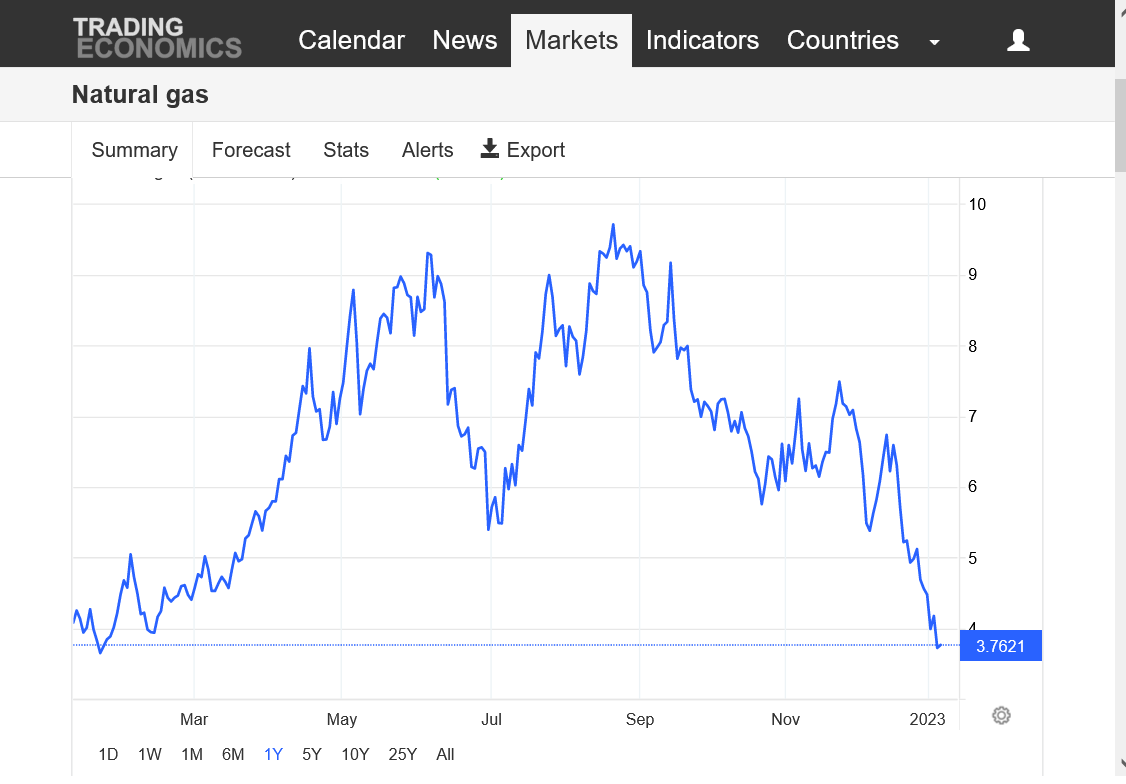Set chart range to 6M

(x=233, y=755)
